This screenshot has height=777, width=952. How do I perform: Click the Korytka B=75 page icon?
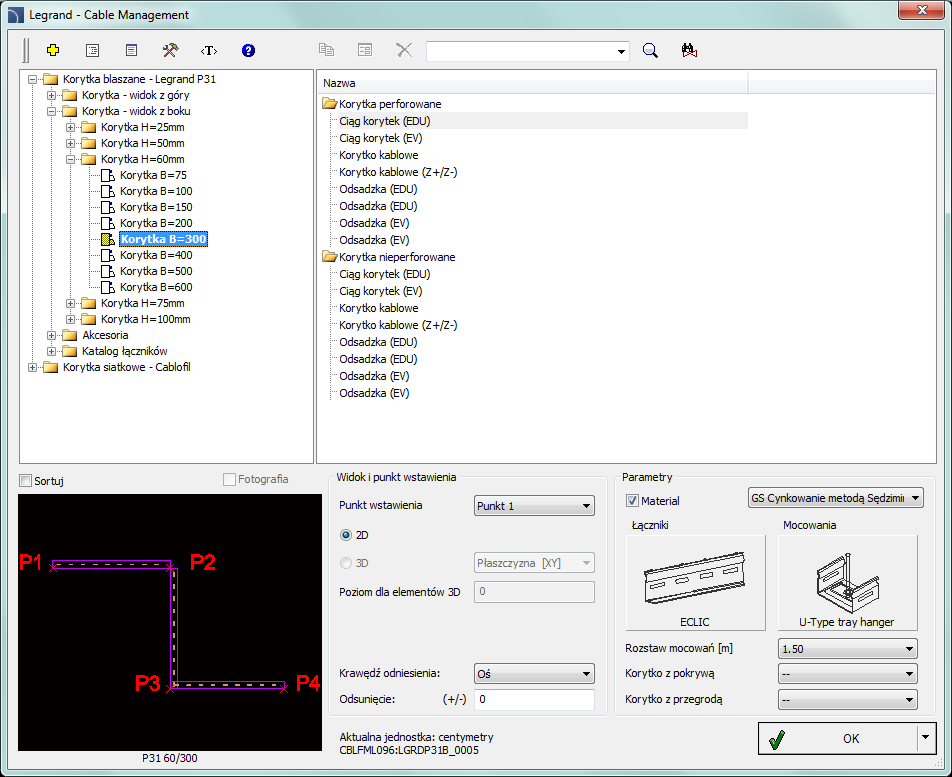[x=108, y=175]
